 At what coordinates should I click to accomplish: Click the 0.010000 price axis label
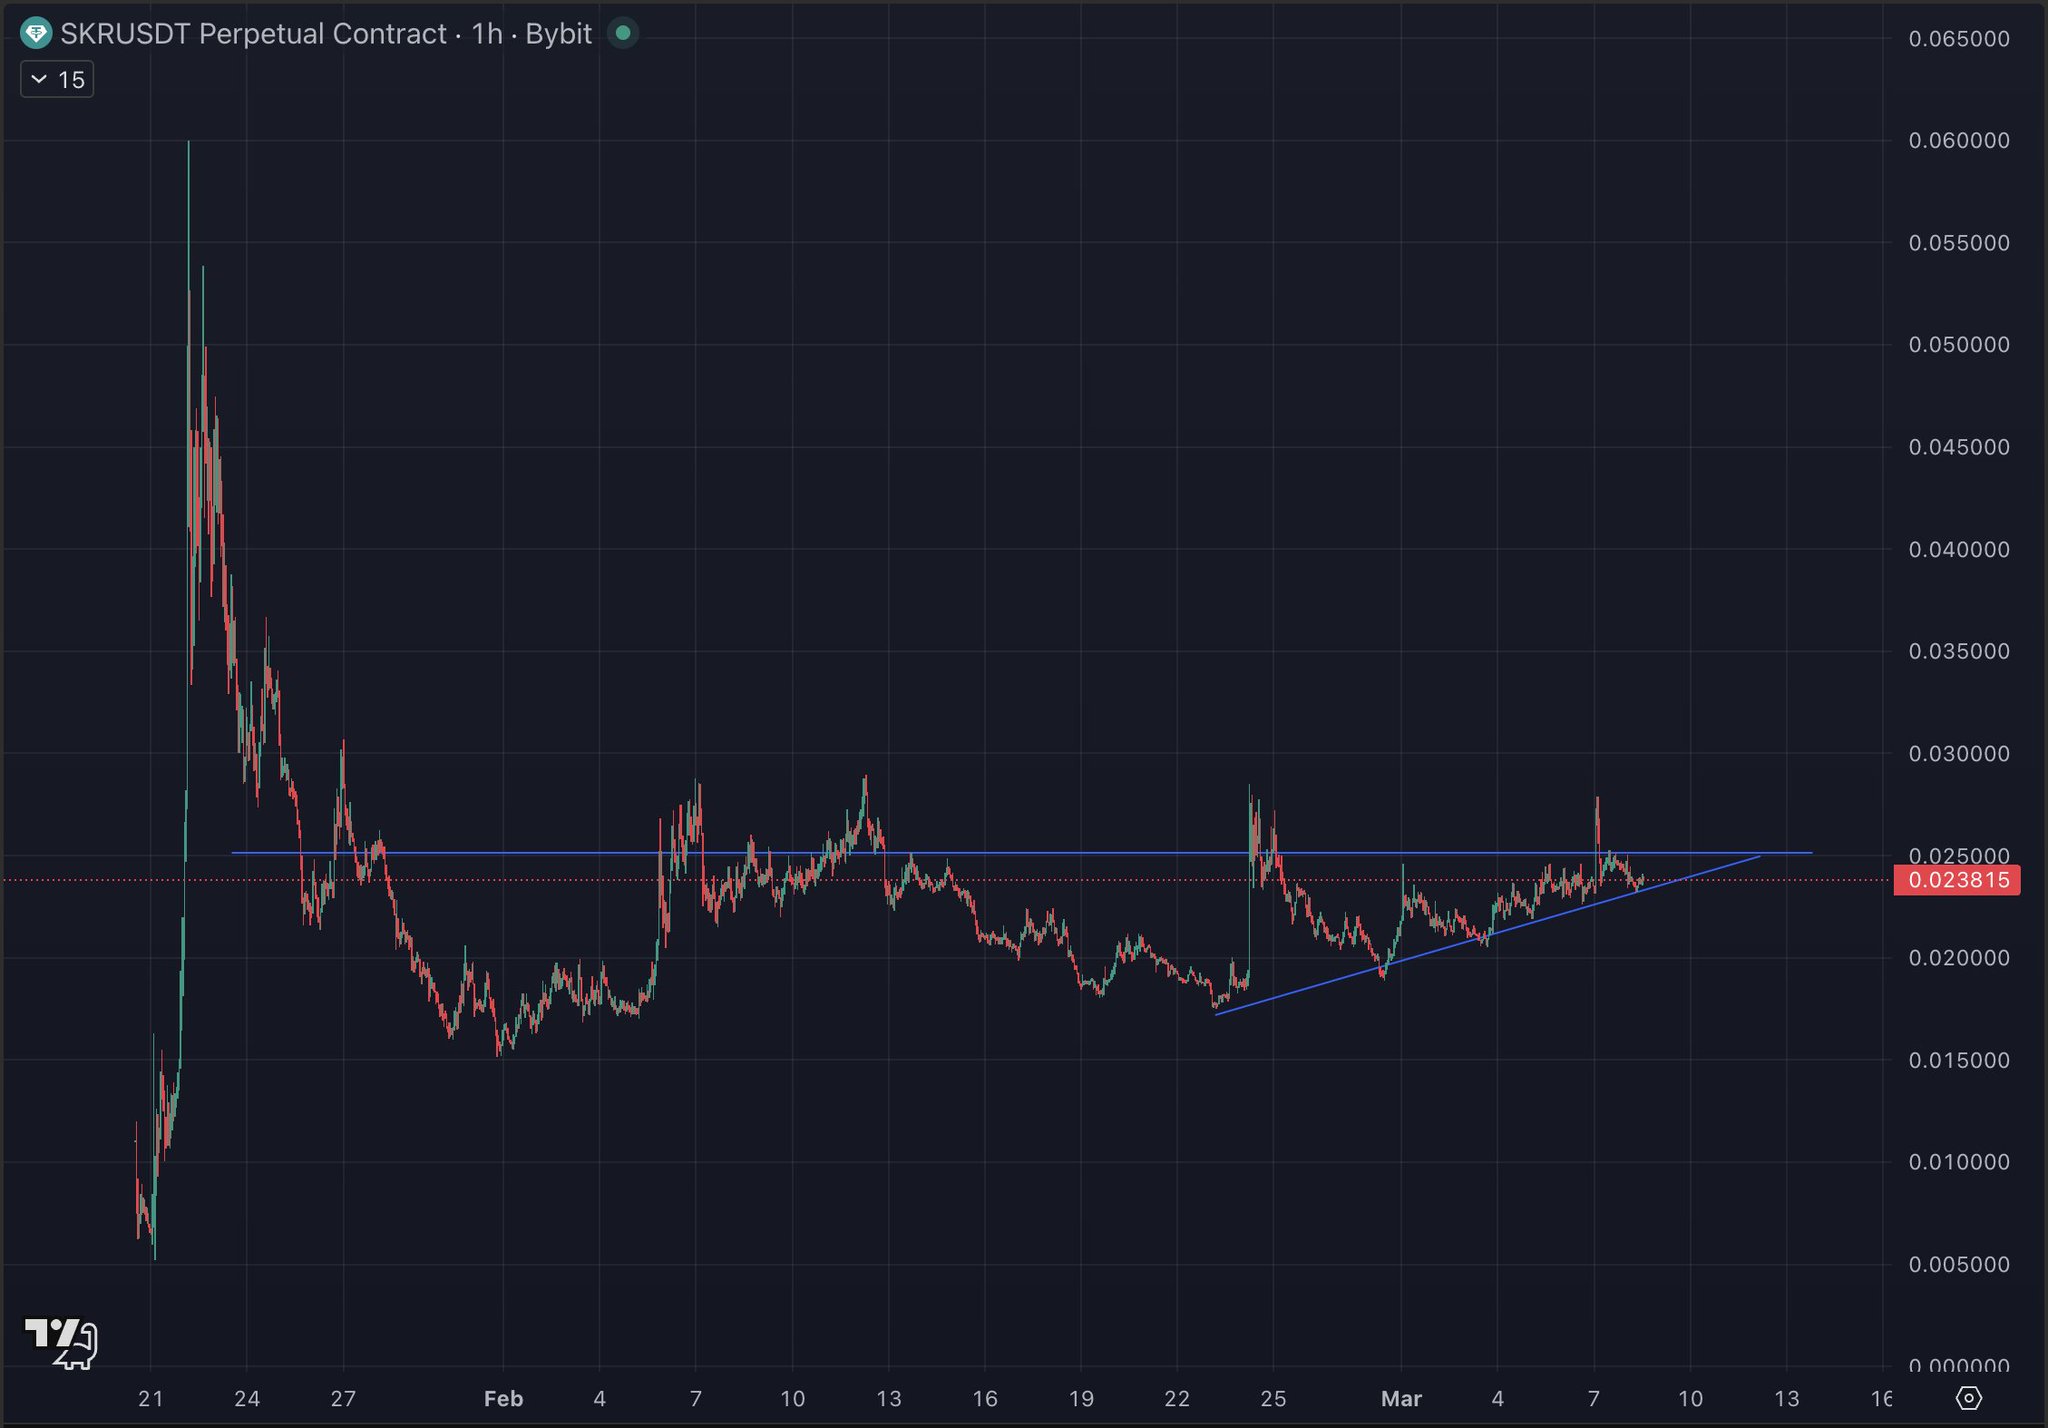coord(1958,1162)
